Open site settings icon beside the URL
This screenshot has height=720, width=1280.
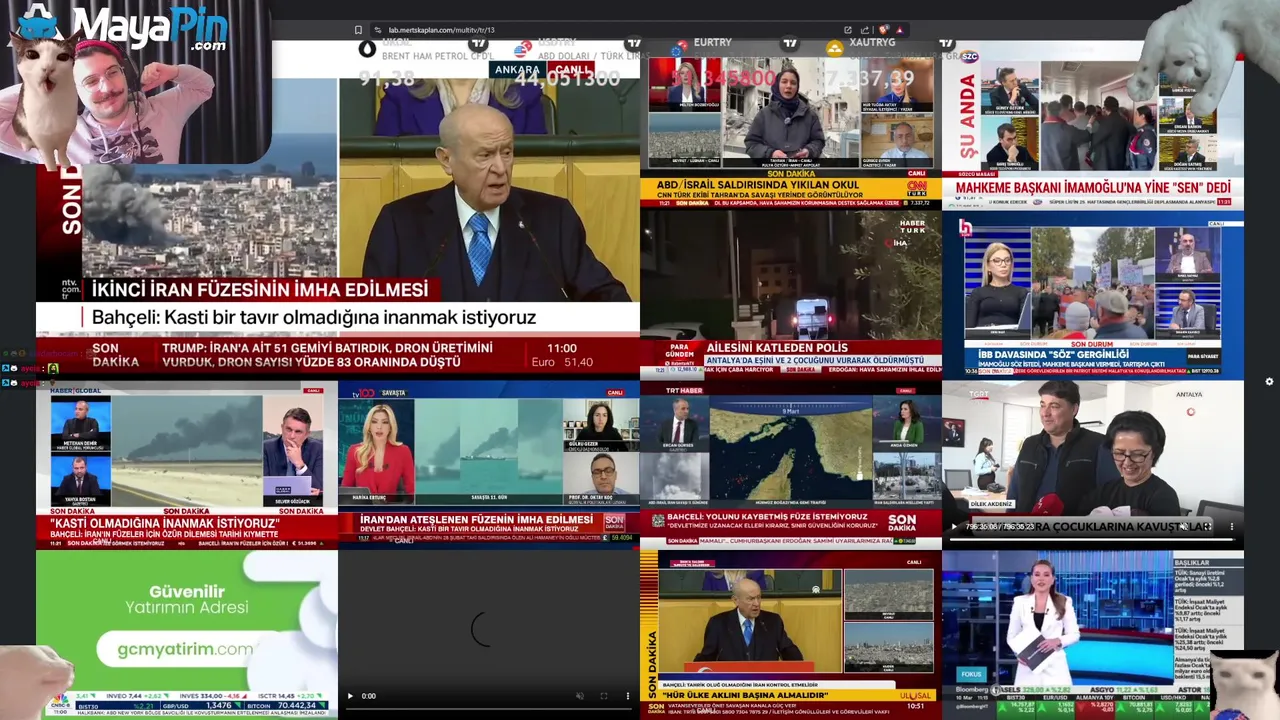click(377, 30)
